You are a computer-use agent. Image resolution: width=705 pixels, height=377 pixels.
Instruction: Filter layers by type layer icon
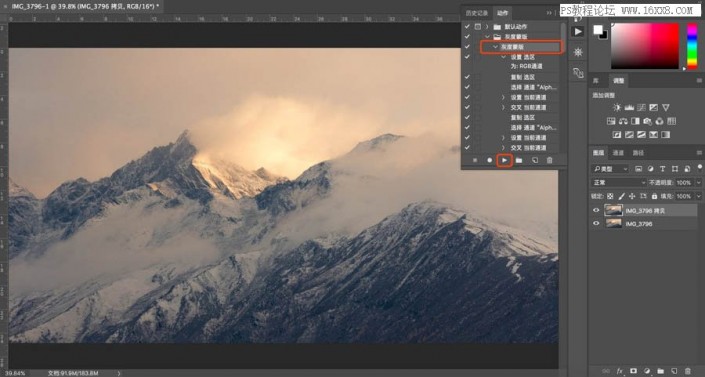(663, 169)
